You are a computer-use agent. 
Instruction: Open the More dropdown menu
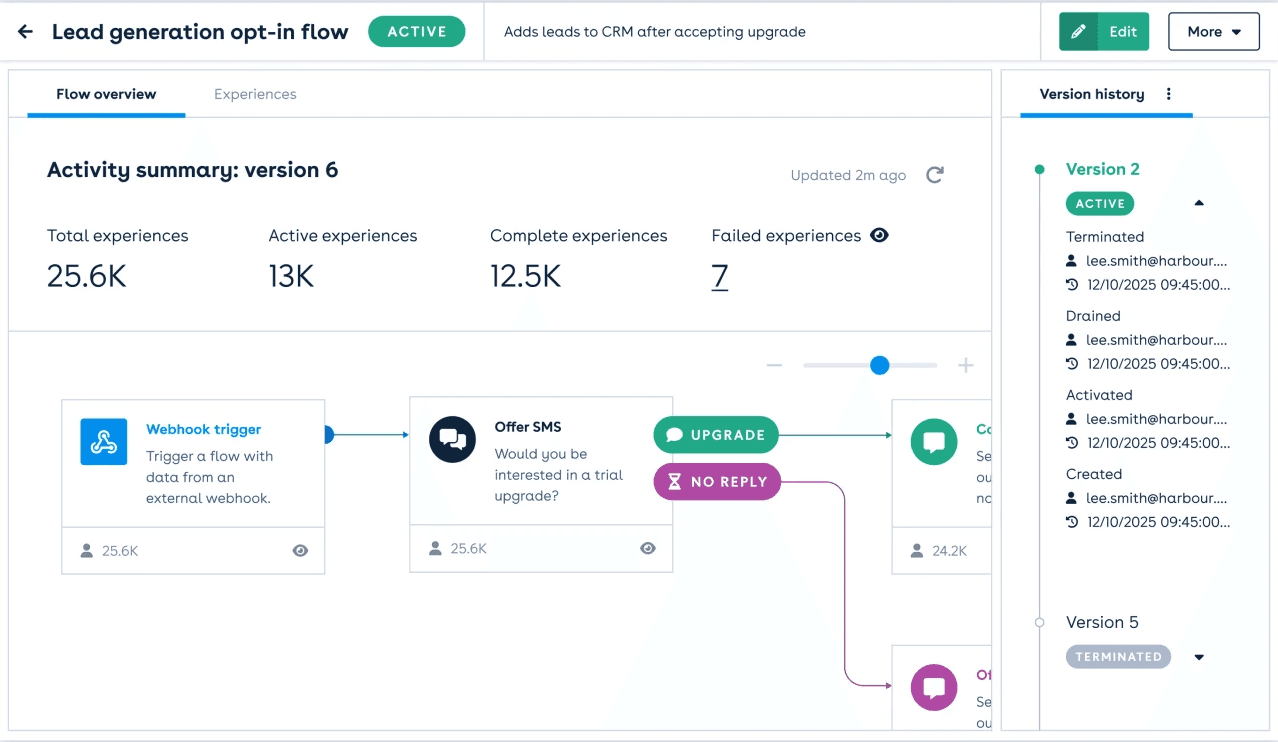[x=1214, y=32]
